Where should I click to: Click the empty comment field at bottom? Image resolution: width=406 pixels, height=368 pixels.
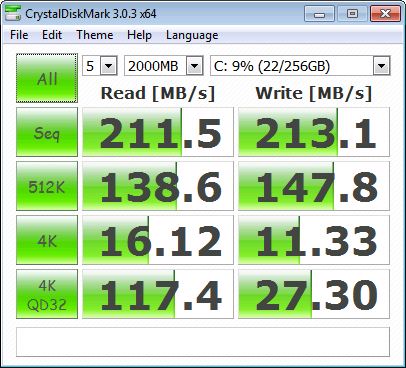click(203, 342)
